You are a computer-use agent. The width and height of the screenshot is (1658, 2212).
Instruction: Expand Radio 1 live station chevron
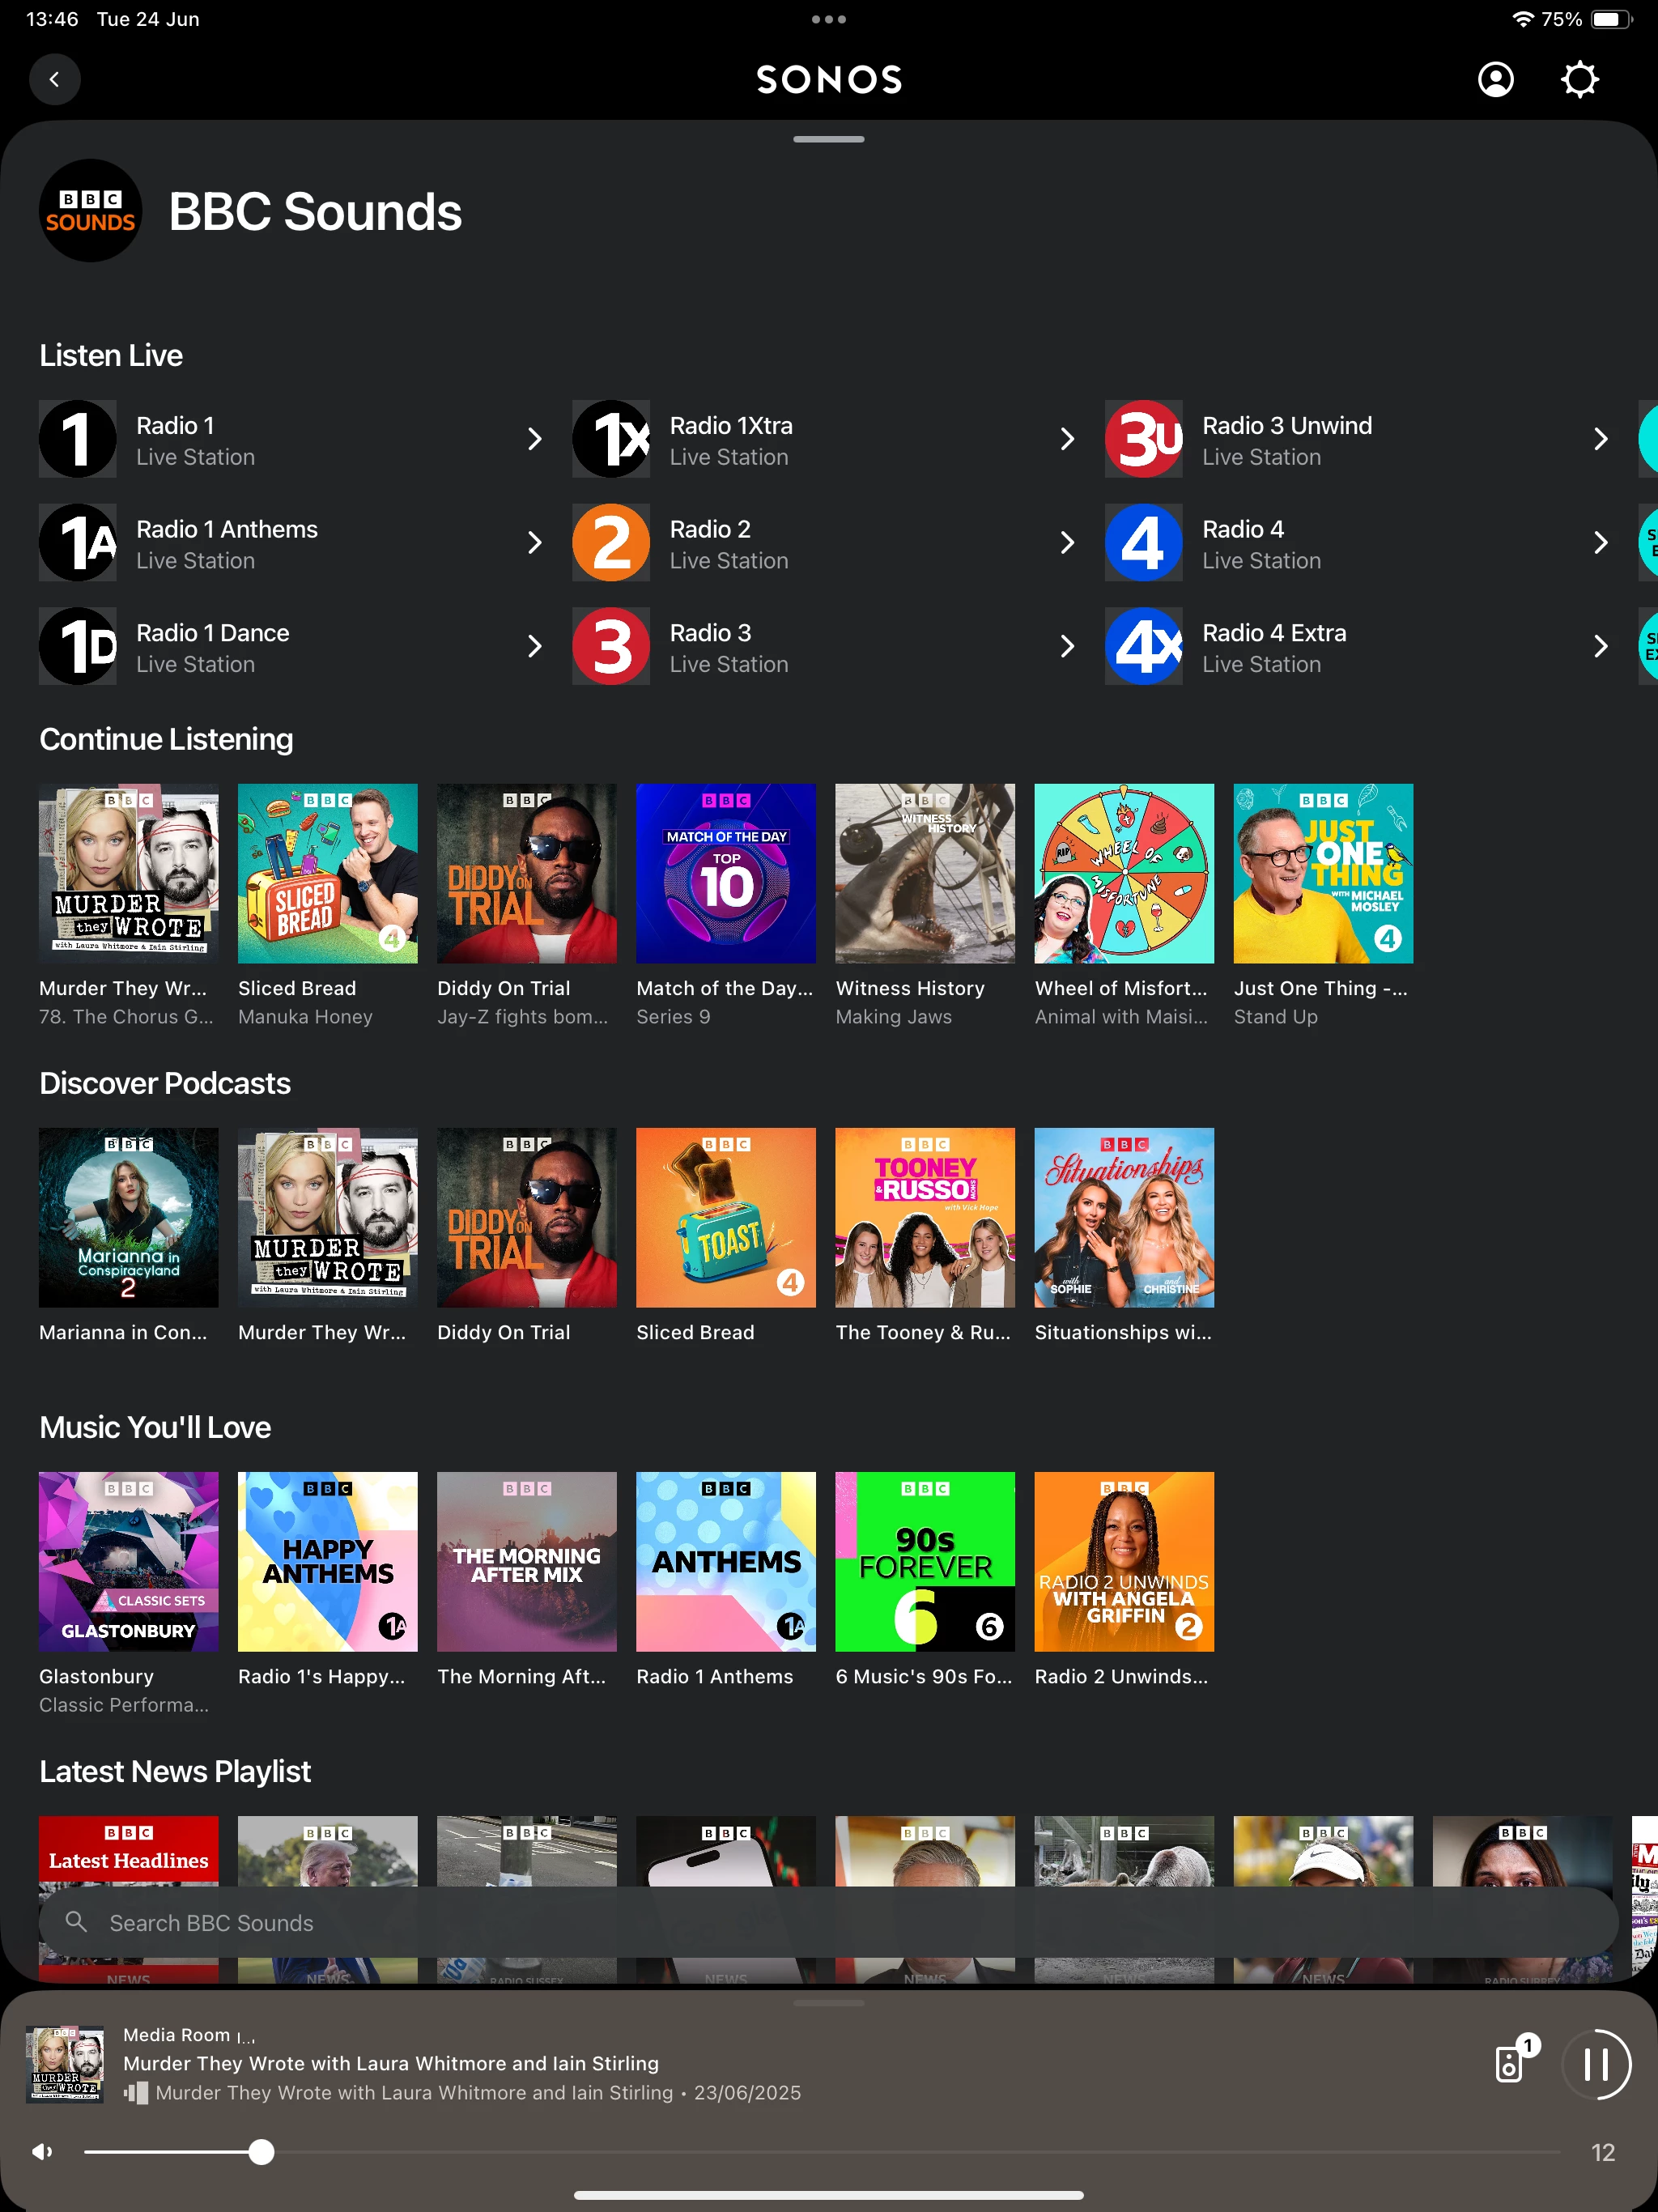tap(535, 439)
